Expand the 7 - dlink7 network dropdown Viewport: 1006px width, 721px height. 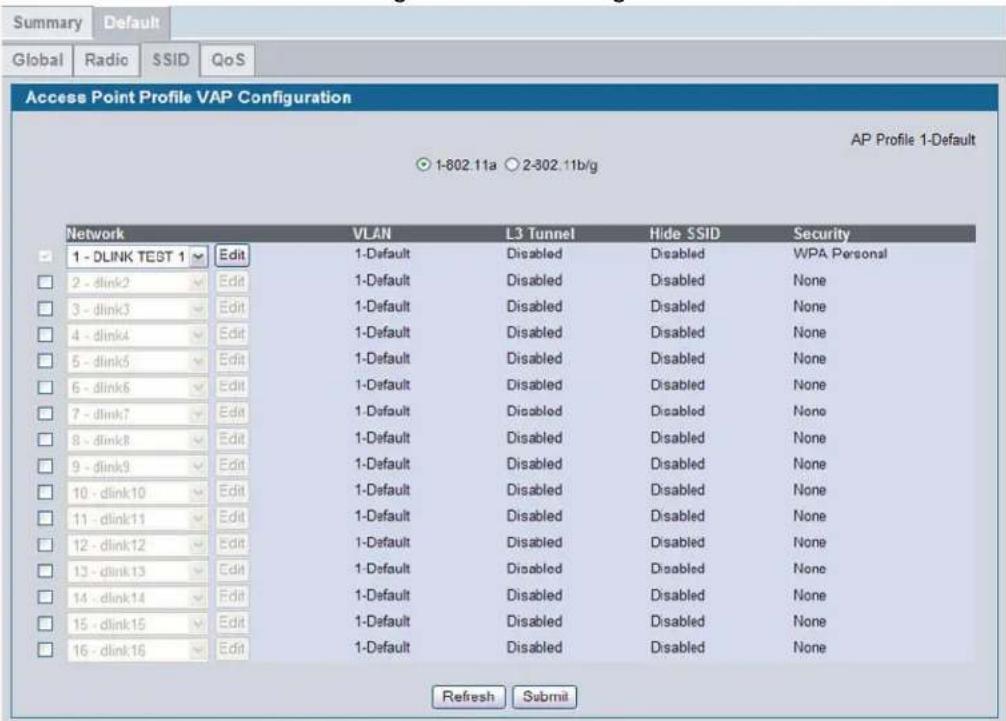point(137,414)
